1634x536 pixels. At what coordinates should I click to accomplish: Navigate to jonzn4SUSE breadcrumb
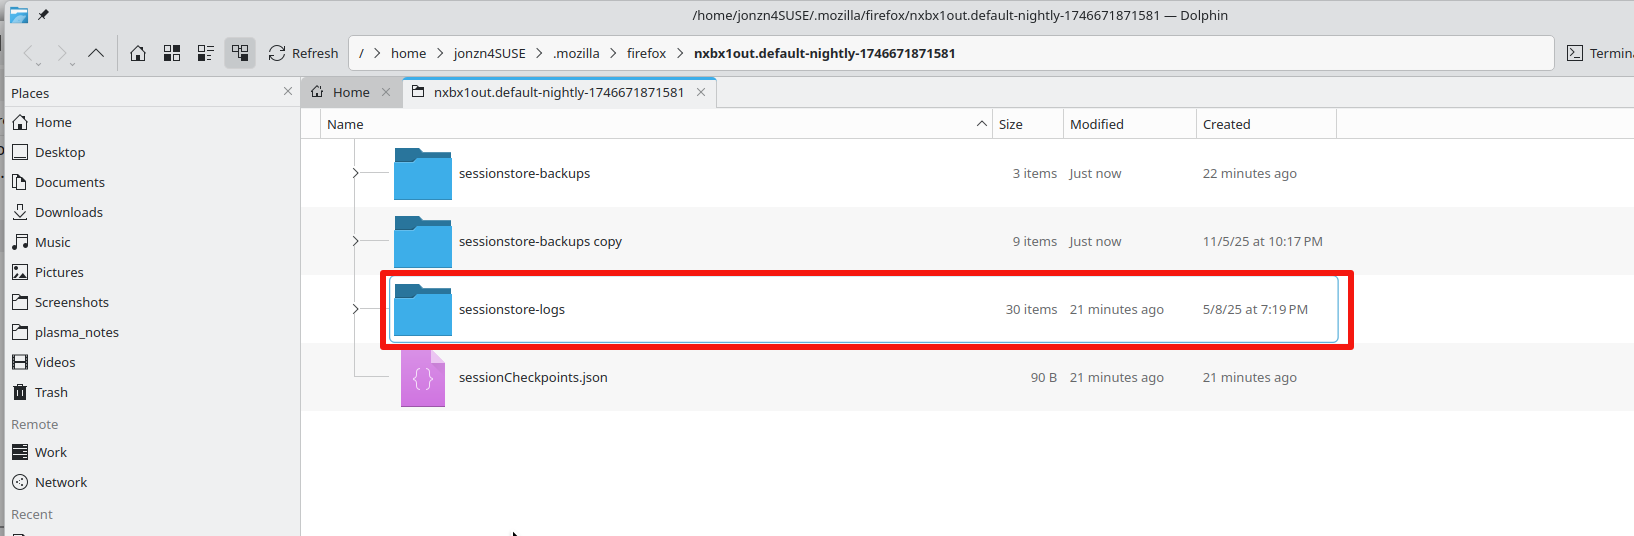(489, 53)
